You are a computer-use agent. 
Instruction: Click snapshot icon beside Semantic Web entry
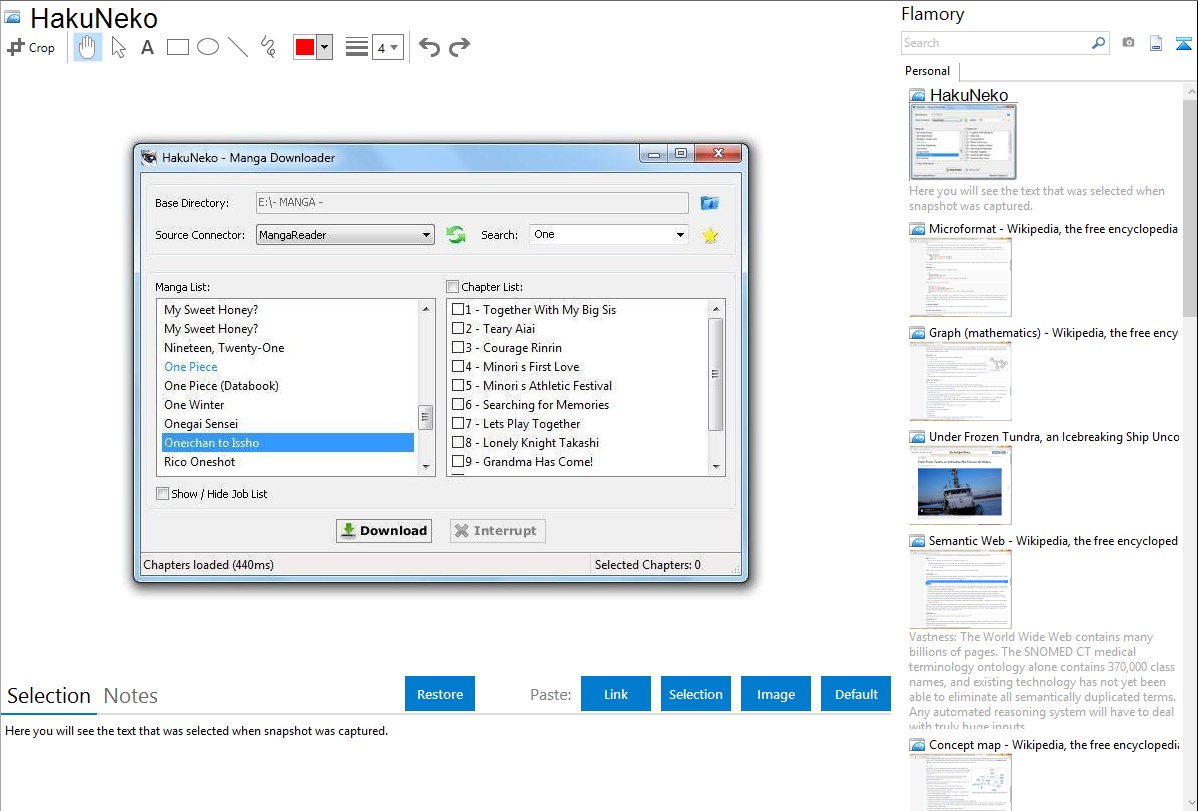(x=917, y=540)
